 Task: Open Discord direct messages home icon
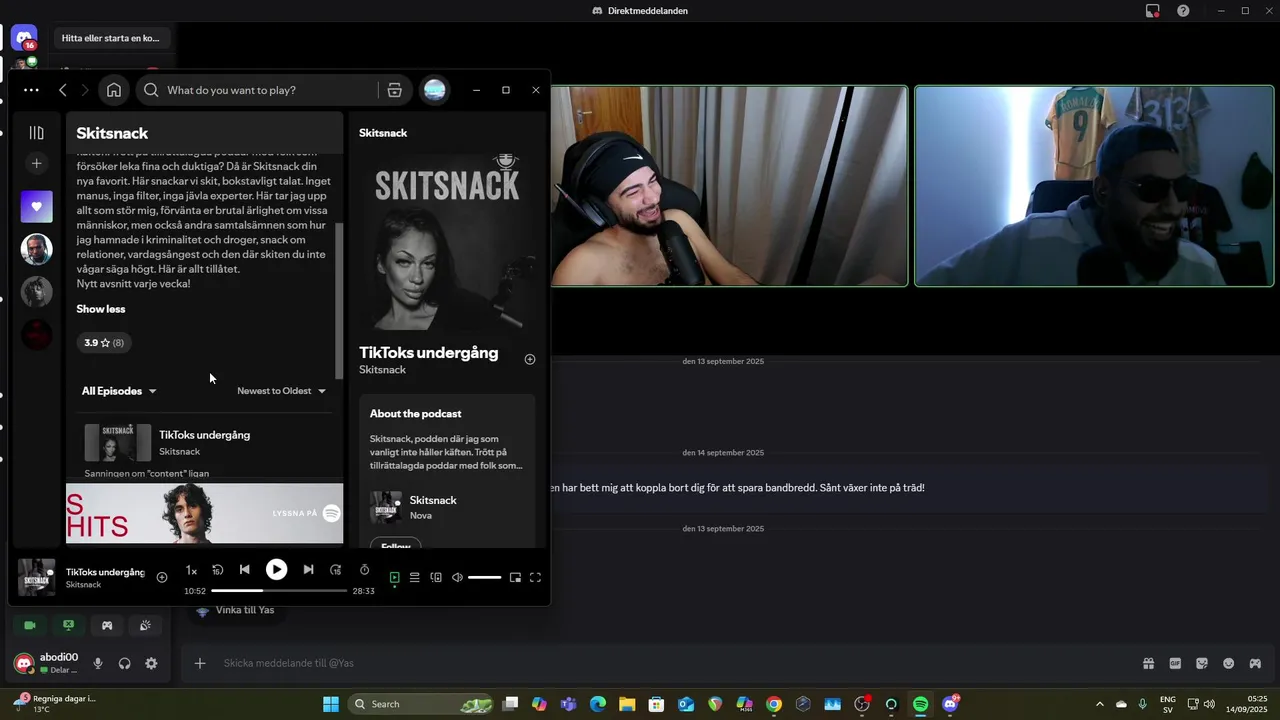(x=24, y=38)
